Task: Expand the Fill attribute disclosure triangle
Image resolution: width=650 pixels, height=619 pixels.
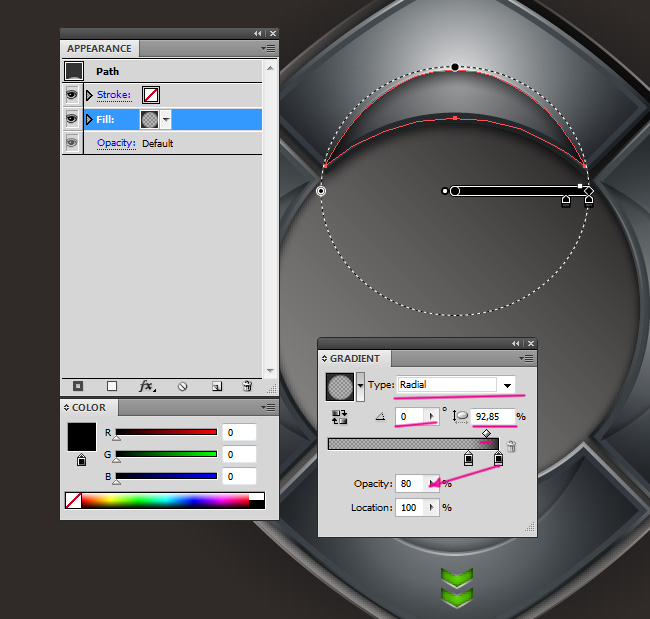Action: click(89, 119)
